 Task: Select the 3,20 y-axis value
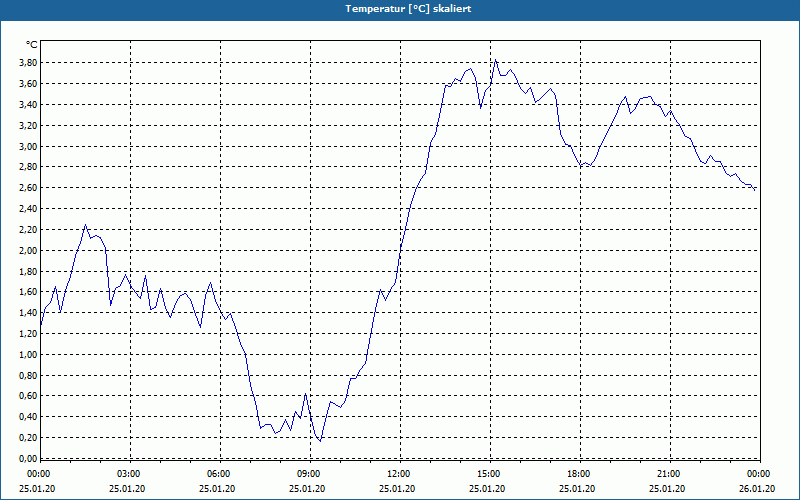point(29,126)
